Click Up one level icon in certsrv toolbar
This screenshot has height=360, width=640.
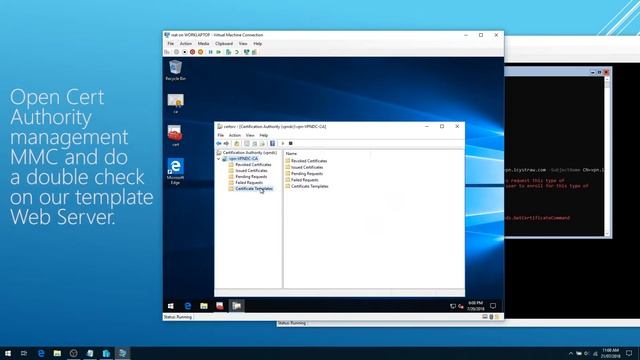(x=237, y=144)
